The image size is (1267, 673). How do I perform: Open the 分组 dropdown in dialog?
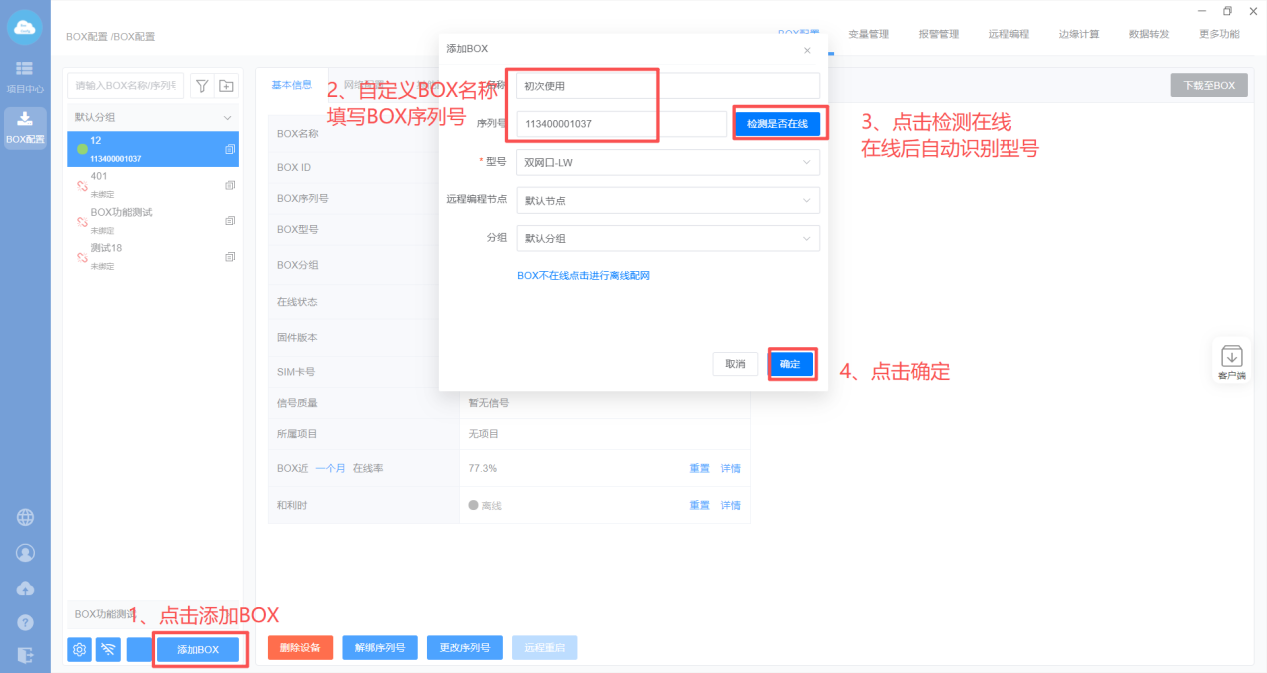(668, 238)
